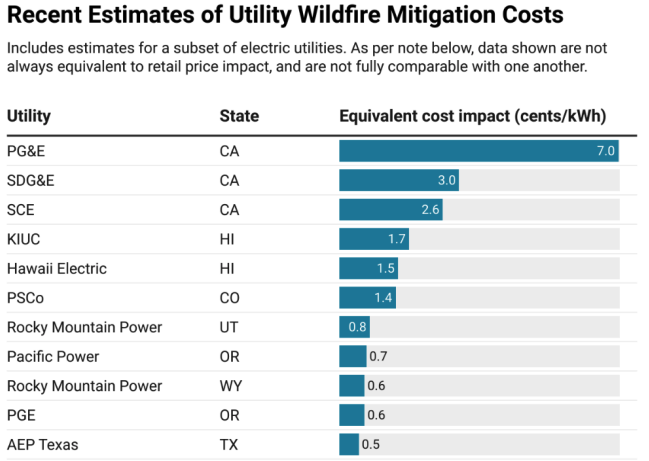Click the chart title about Wildfire Mitigation Costs

point(285,15)
